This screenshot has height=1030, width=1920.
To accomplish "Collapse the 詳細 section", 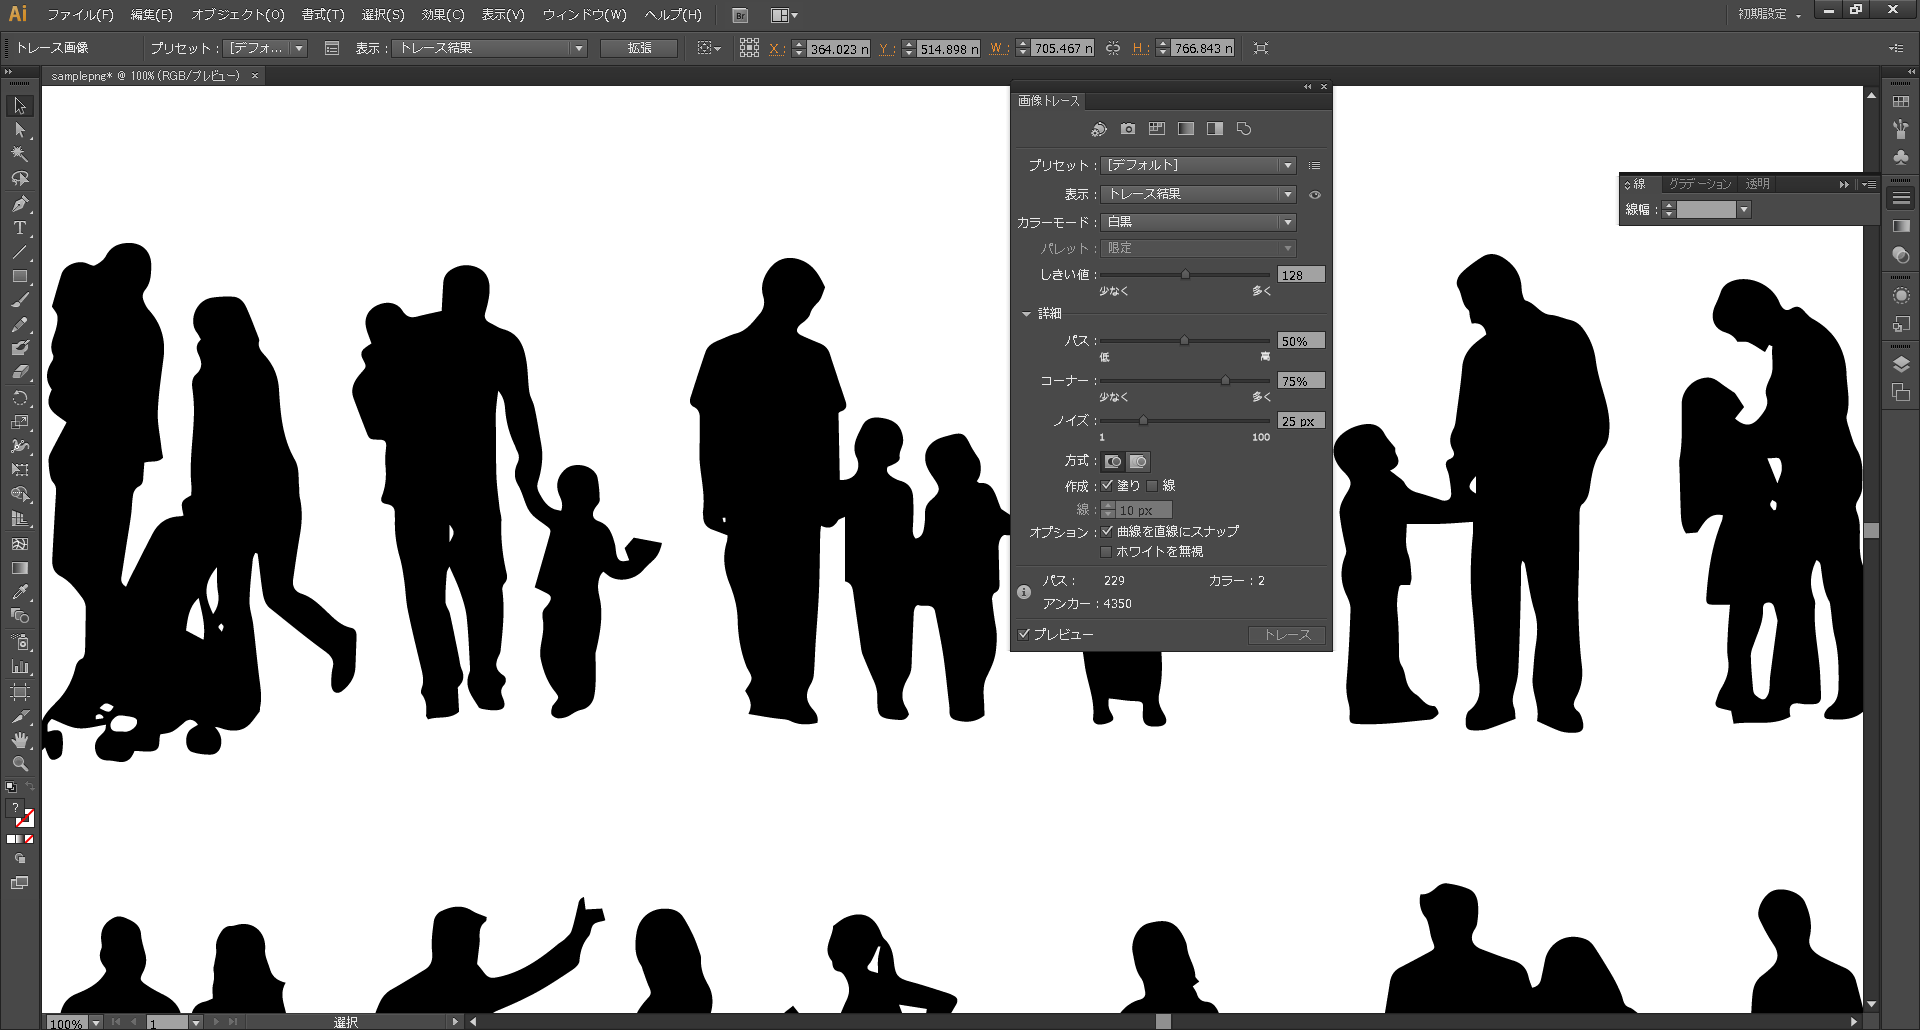I will 1026,314.
